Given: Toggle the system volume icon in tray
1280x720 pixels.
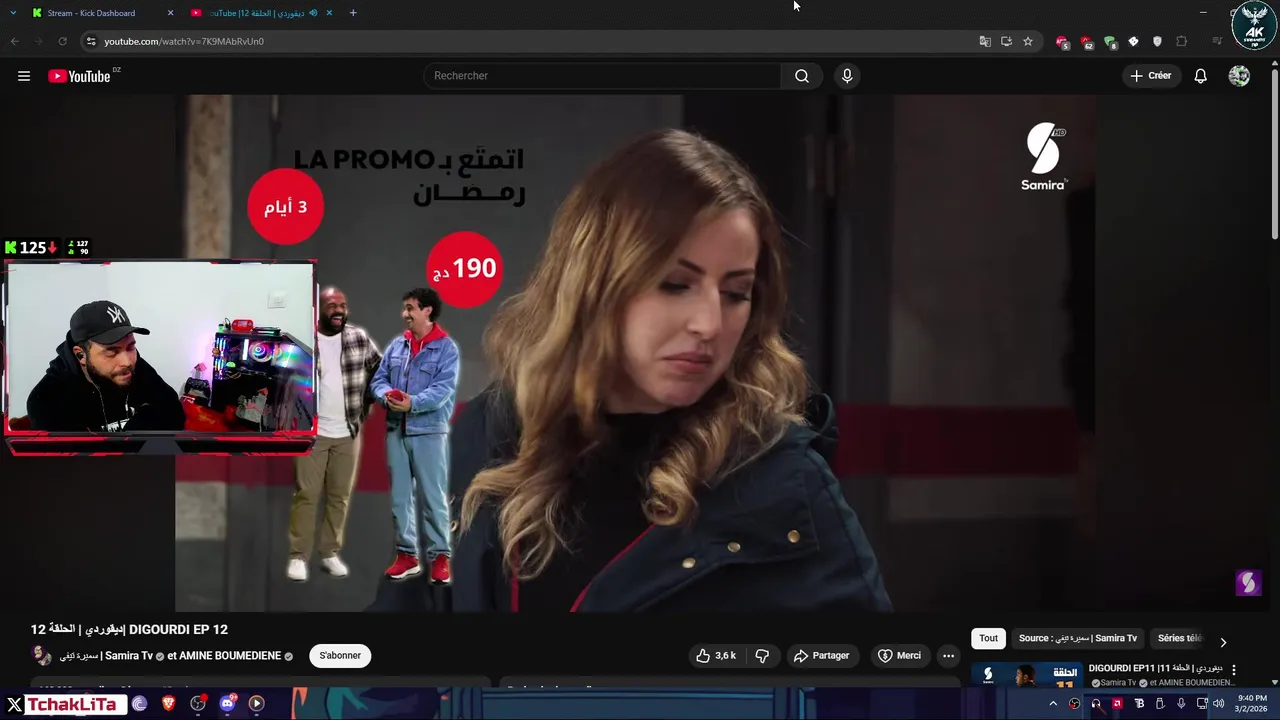Looking at the screenshot, I should coord(1218,704).
